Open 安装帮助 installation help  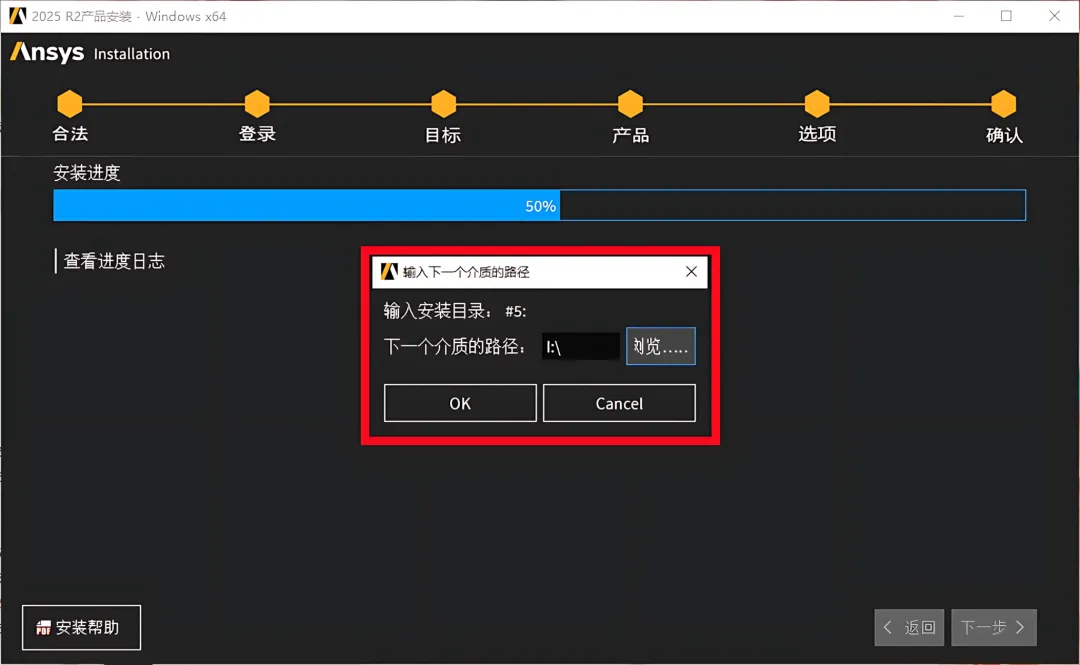tap(81, 627)
